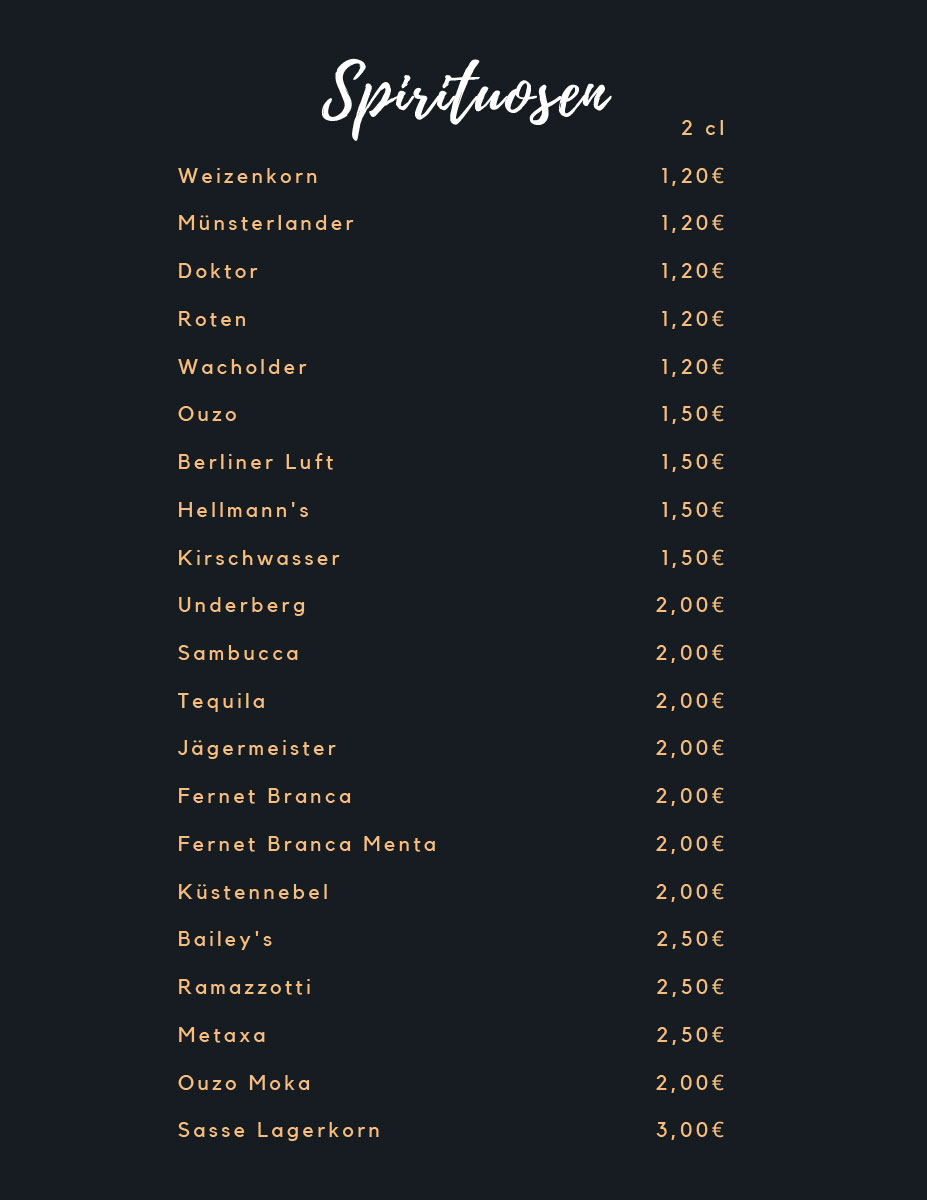The image size is (927, 1200).
Task: Click the 2,50€ price beside Bailey's
Action: point(690,940)
